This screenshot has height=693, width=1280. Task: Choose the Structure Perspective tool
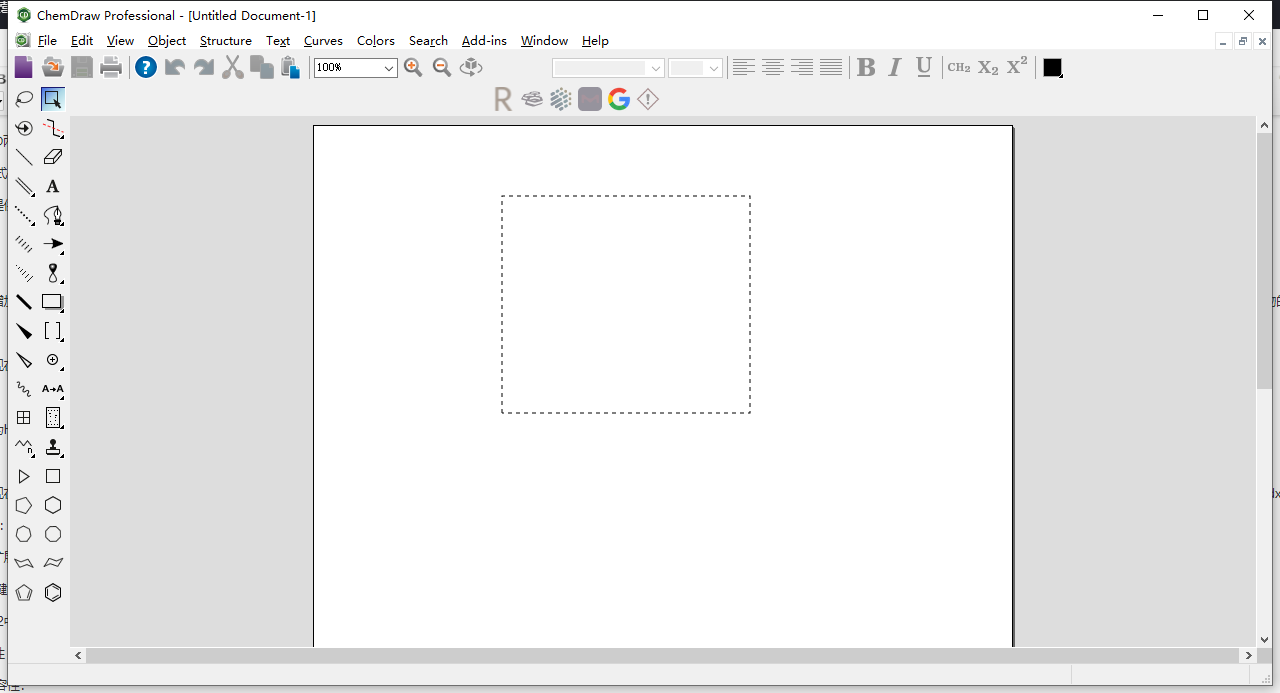[24, 128]
